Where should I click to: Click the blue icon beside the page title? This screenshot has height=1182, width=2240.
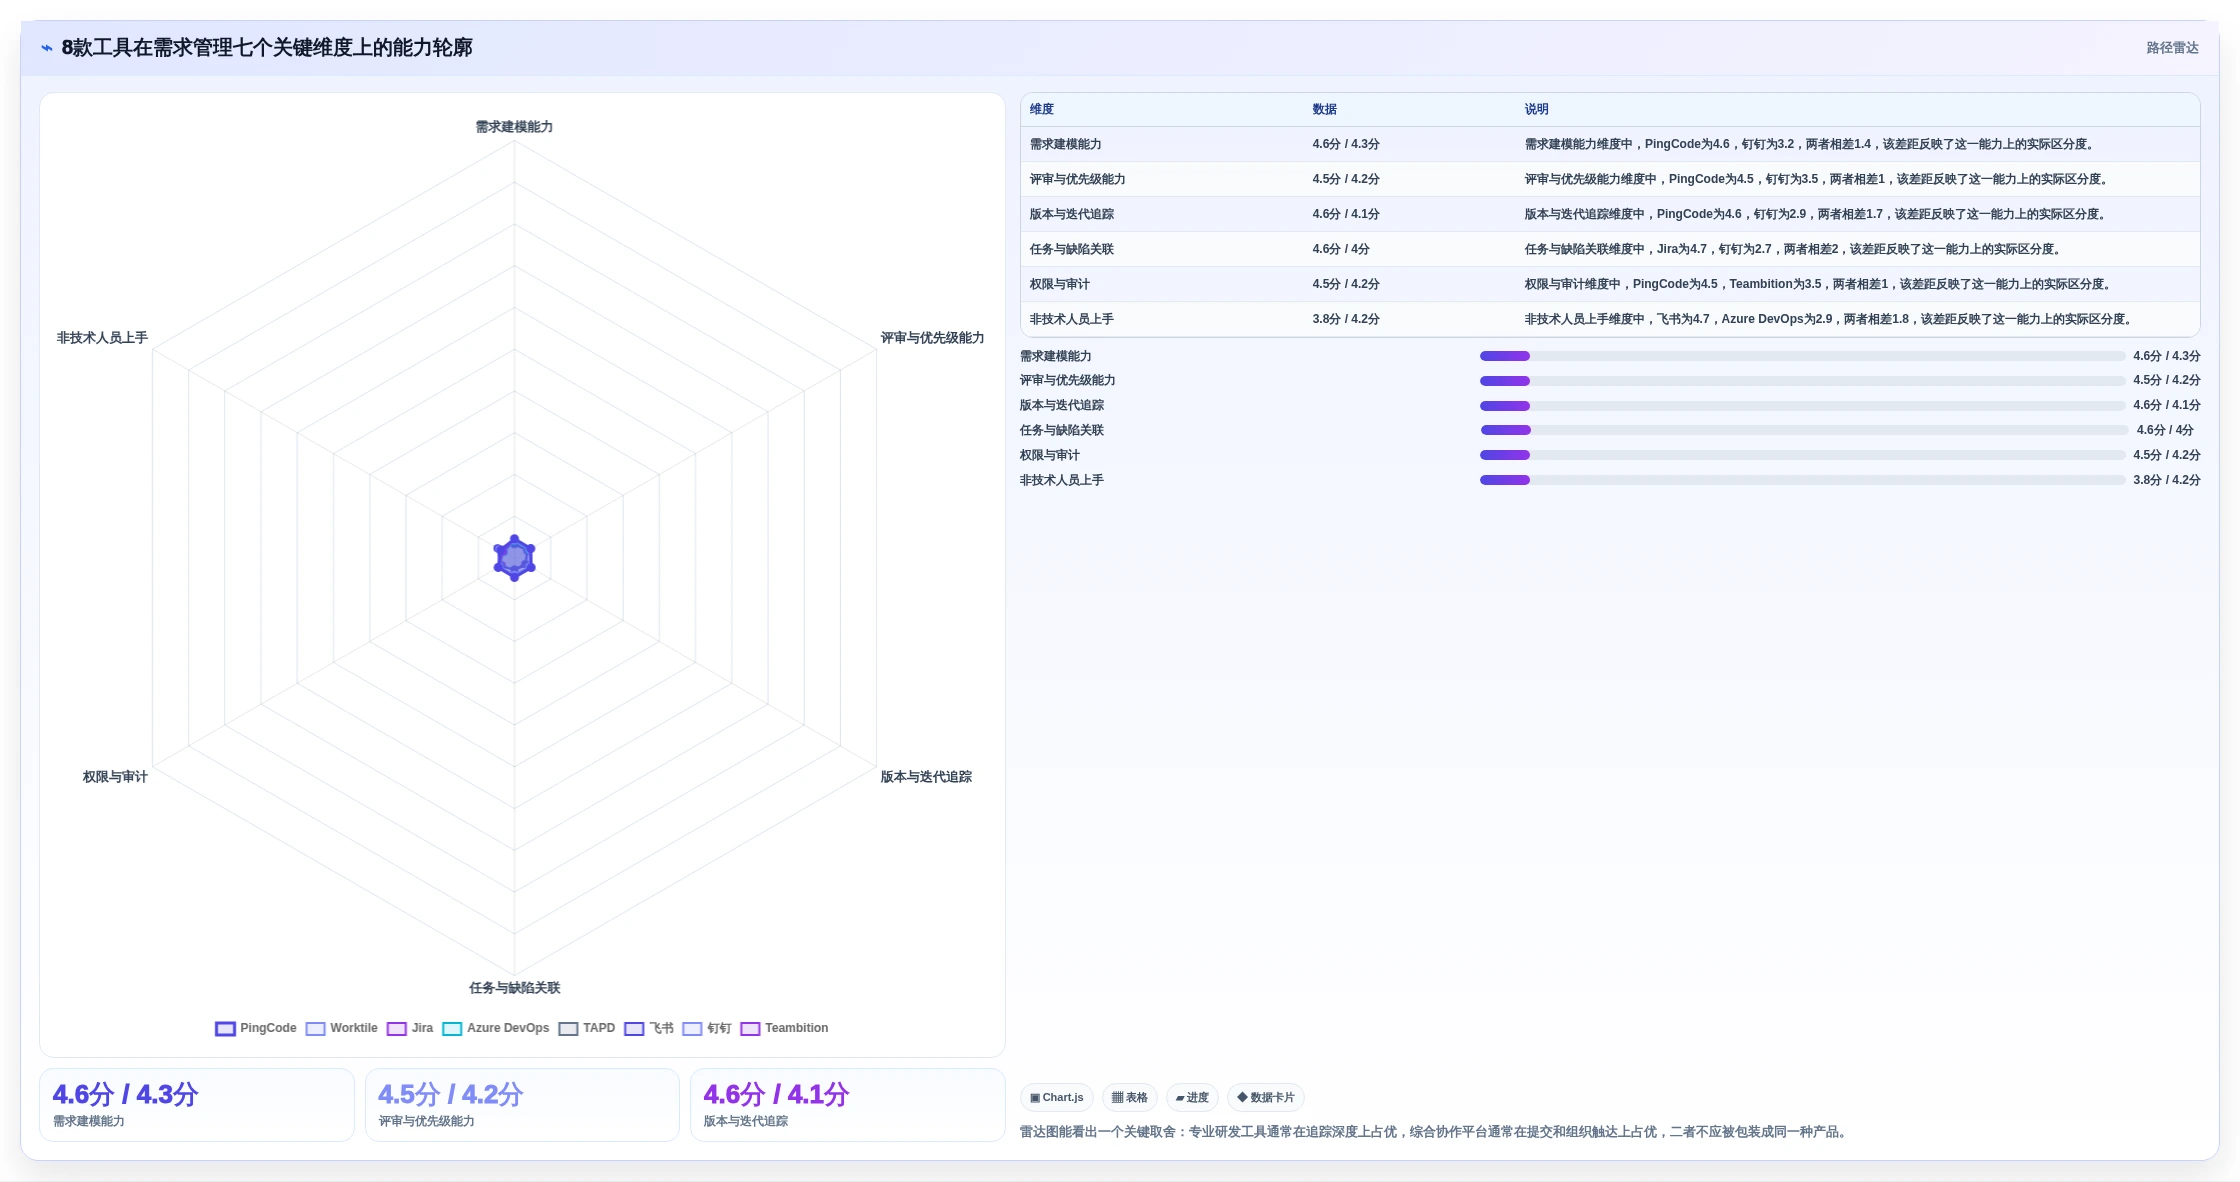point(47,48)
